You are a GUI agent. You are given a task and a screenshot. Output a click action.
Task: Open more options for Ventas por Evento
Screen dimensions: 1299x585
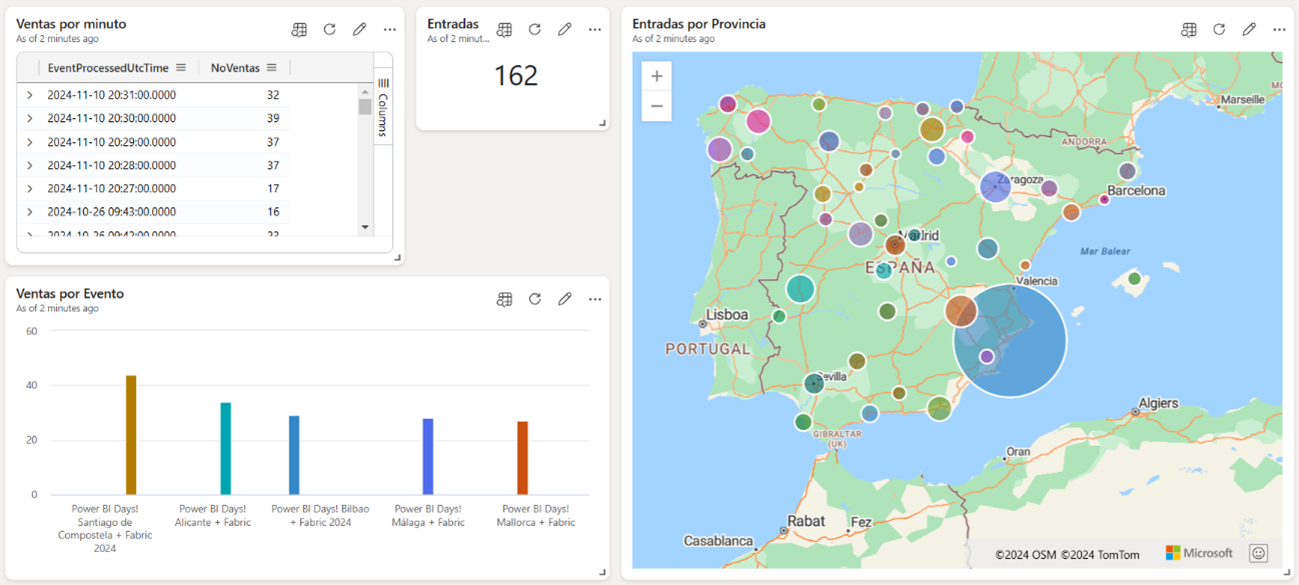595,299
